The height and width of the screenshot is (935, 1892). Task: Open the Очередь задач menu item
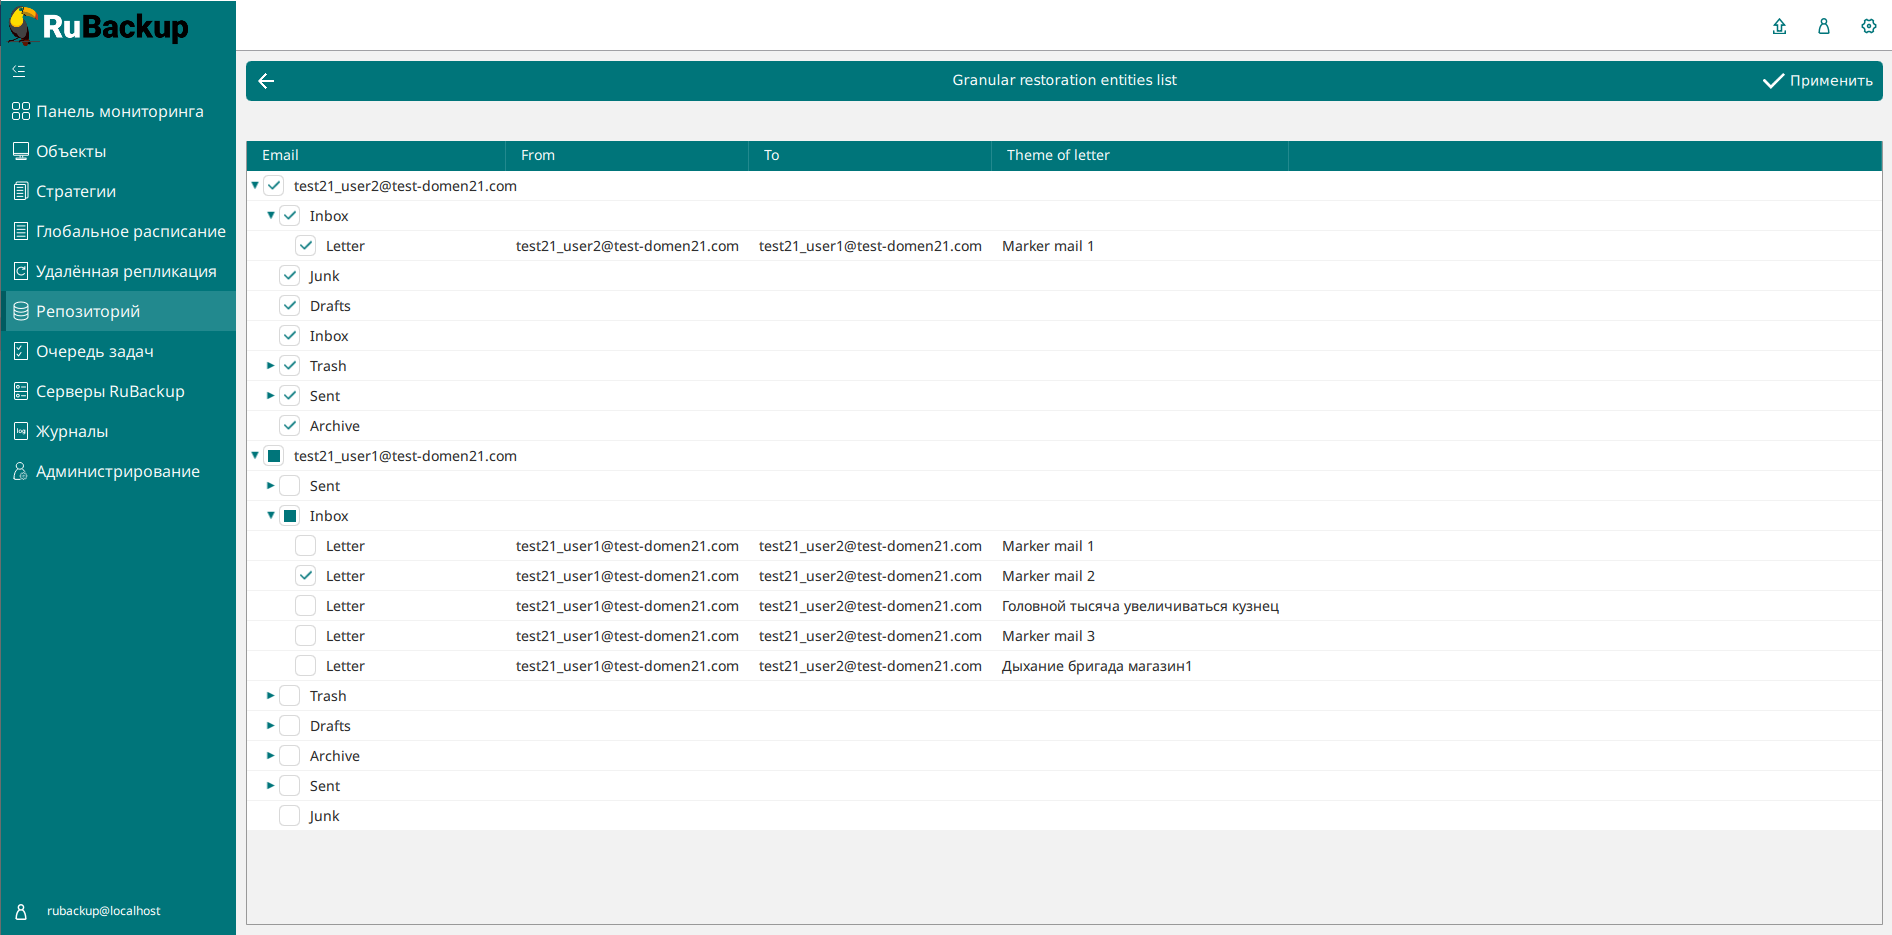95,351
